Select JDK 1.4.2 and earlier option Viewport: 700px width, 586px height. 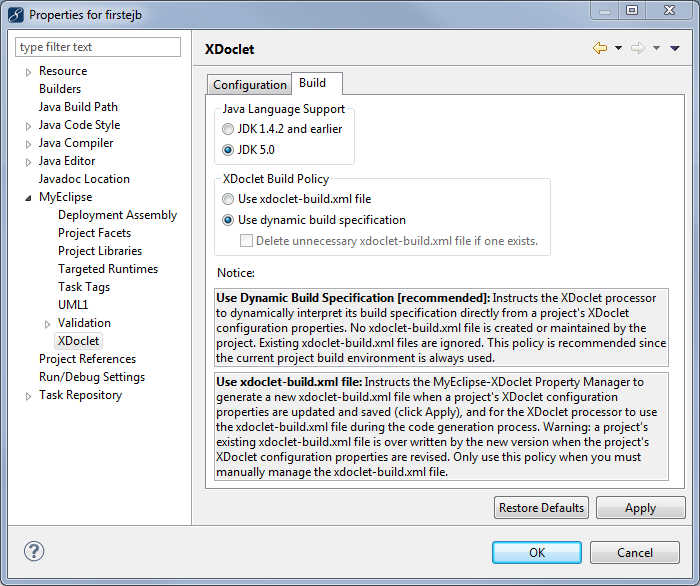click(229, 129)
